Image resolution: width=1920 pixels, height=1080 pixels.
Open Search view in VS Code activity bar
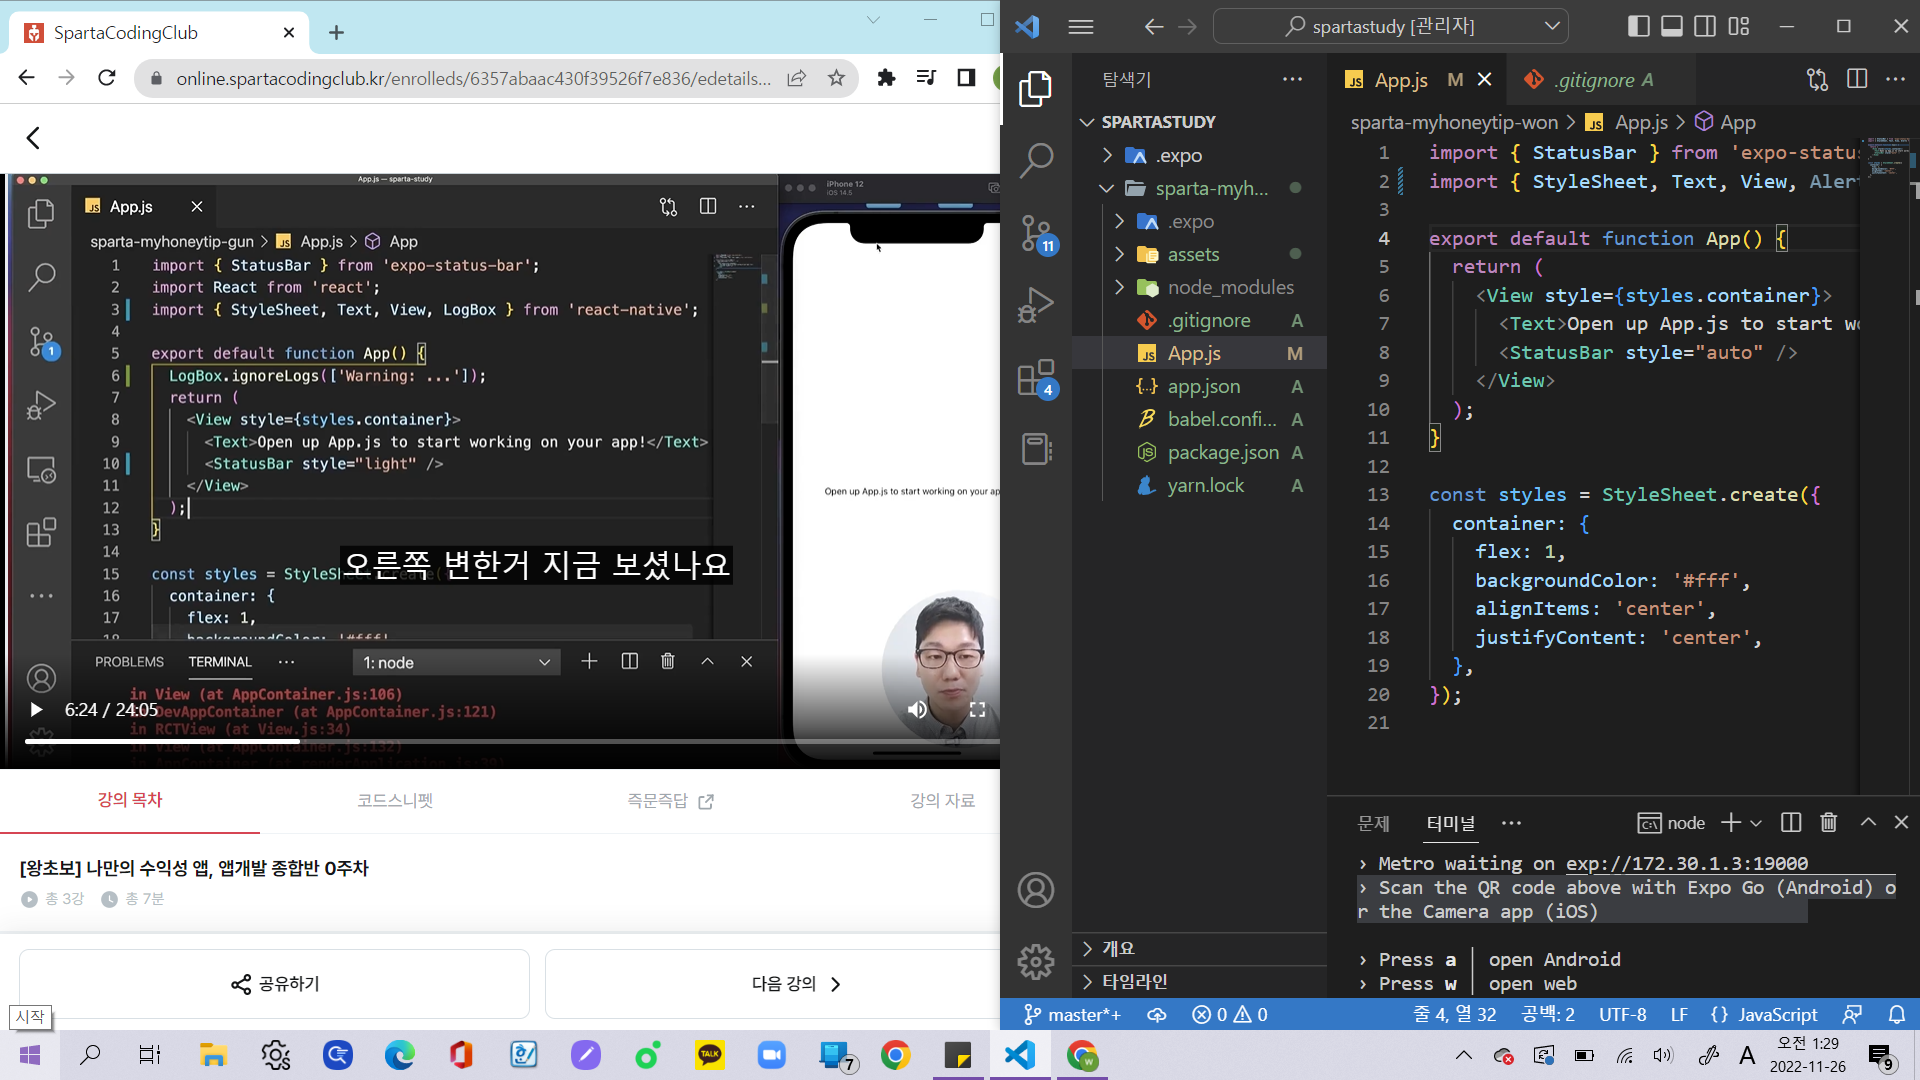pyautogui.click(x=1036, y=160)
